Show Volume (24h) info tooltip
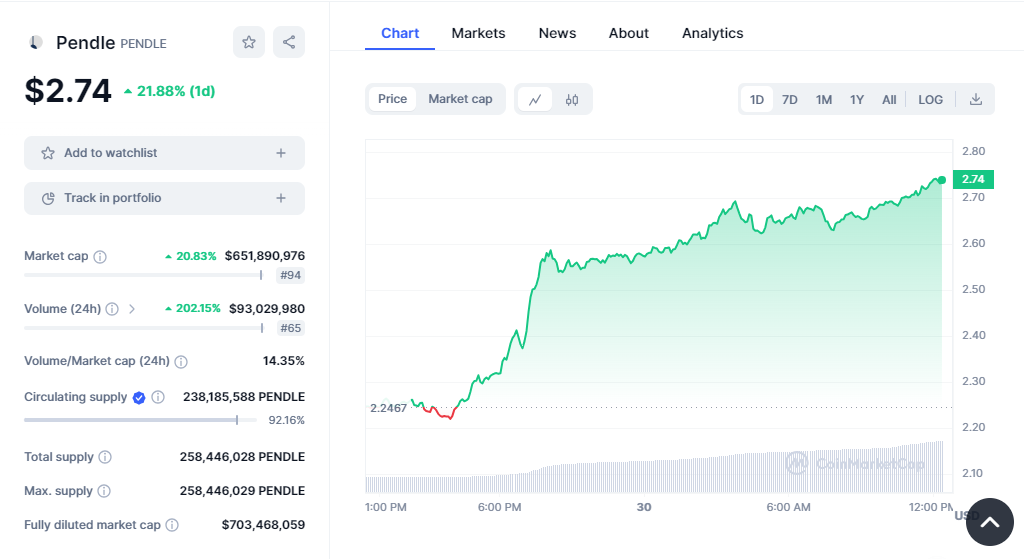 click(x=112, y=309)
